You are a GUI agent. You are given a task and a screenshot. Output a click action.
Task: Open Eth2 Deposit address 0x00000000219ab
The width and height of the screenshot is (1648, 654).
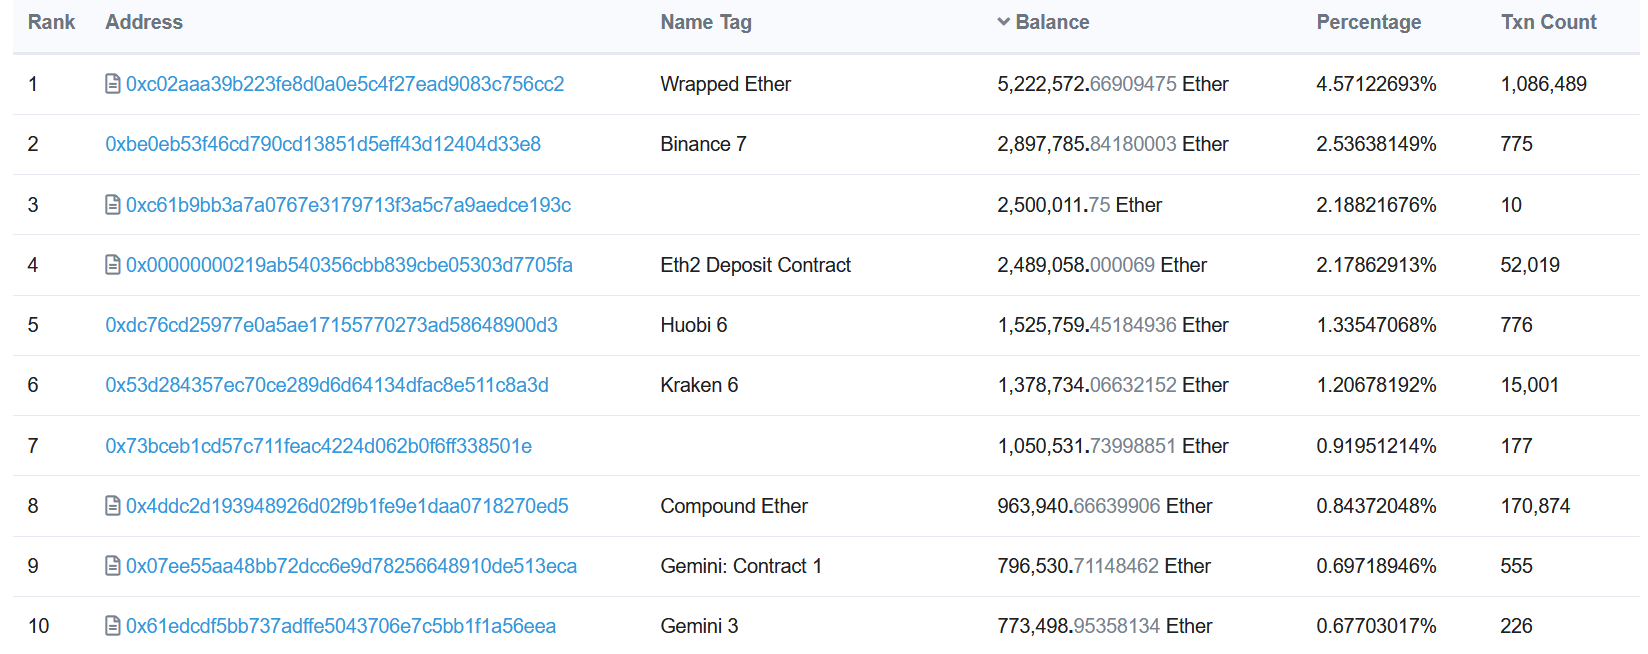pyautogui.click(x=349, y=265)
